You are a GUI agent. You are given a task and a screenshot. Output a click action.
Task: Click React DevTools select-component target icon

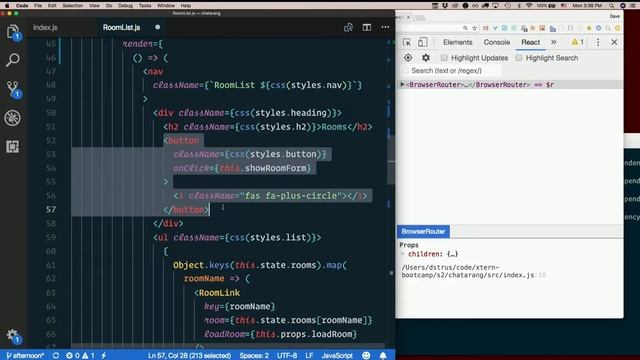(408, 58)
